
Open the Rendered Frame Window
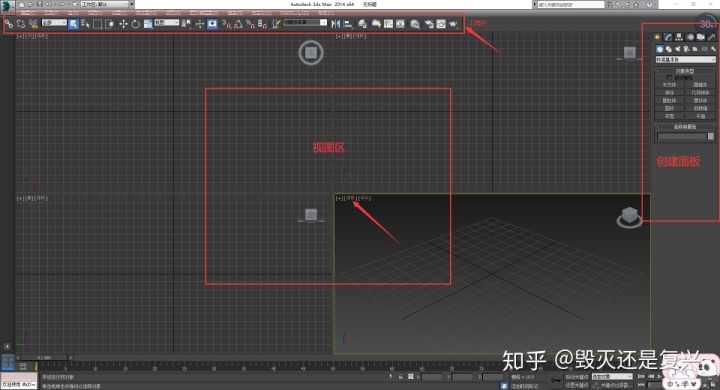pyautogui.click(x=441, y=23)
